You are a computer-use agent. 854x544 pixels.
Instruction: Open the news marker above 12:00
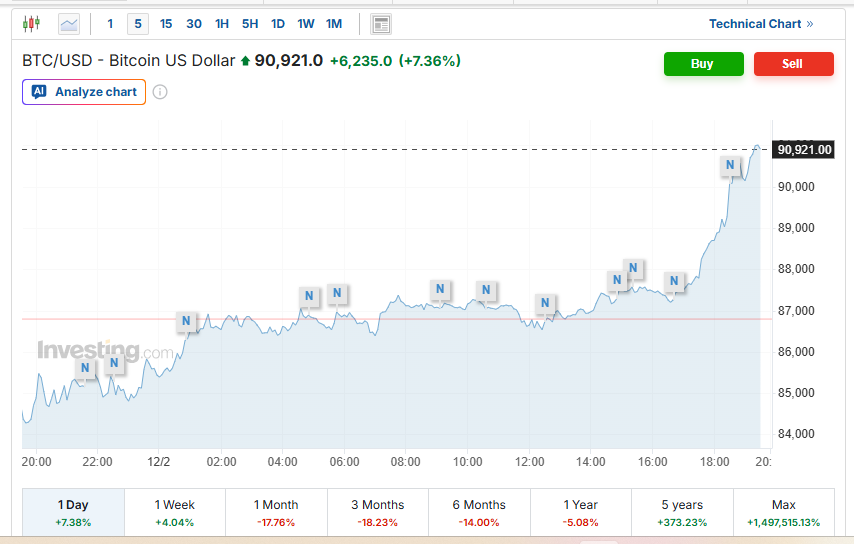[545, 303]
